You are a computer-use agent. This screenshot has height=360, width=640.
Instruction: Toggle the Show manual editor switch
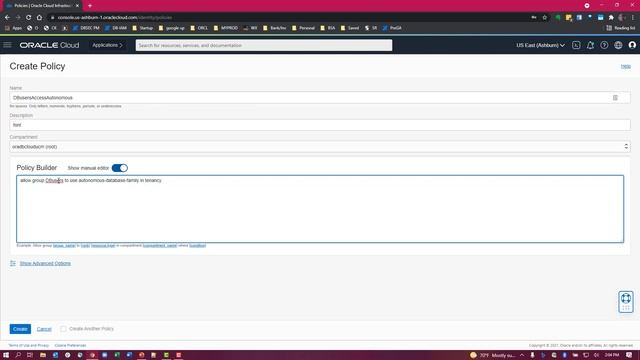[x=120, y=168]
